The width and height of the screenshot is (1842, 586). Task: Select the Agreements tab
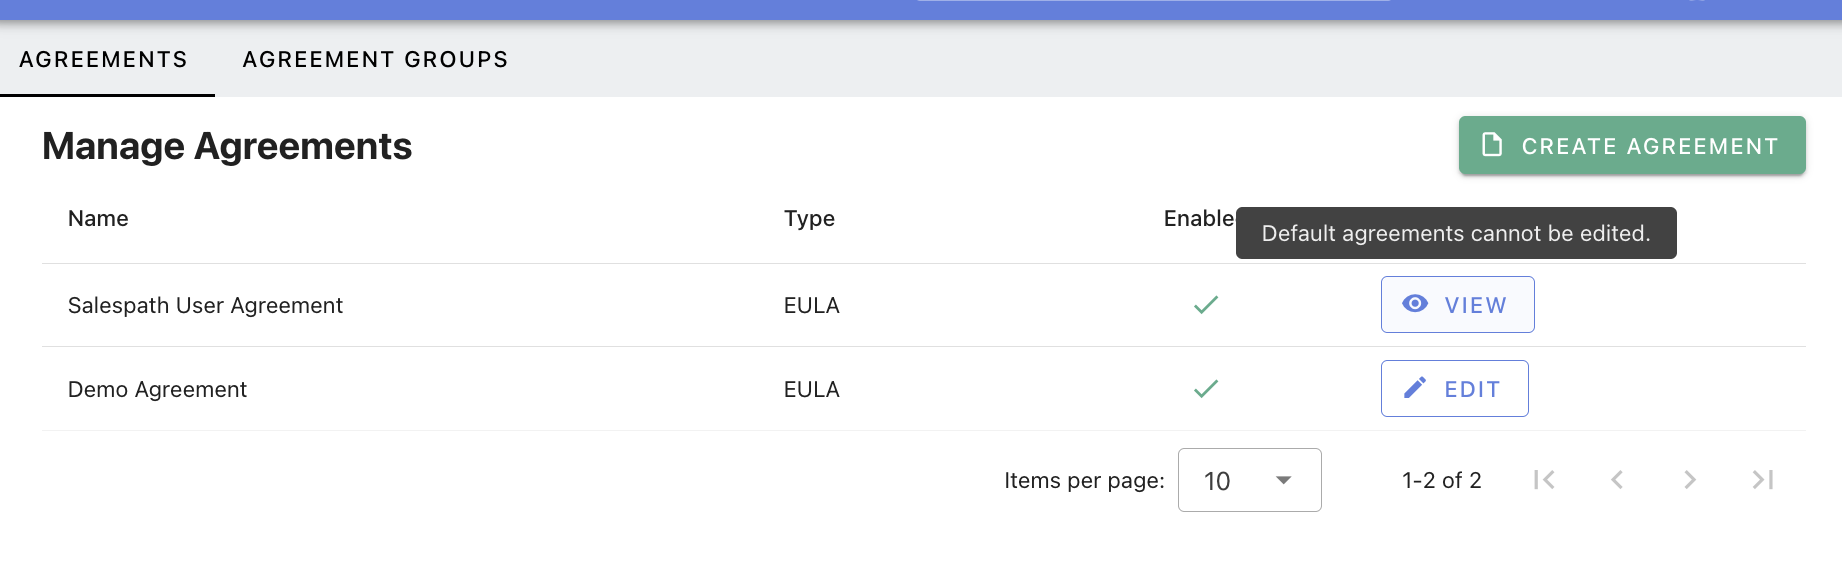click(104, 59)
